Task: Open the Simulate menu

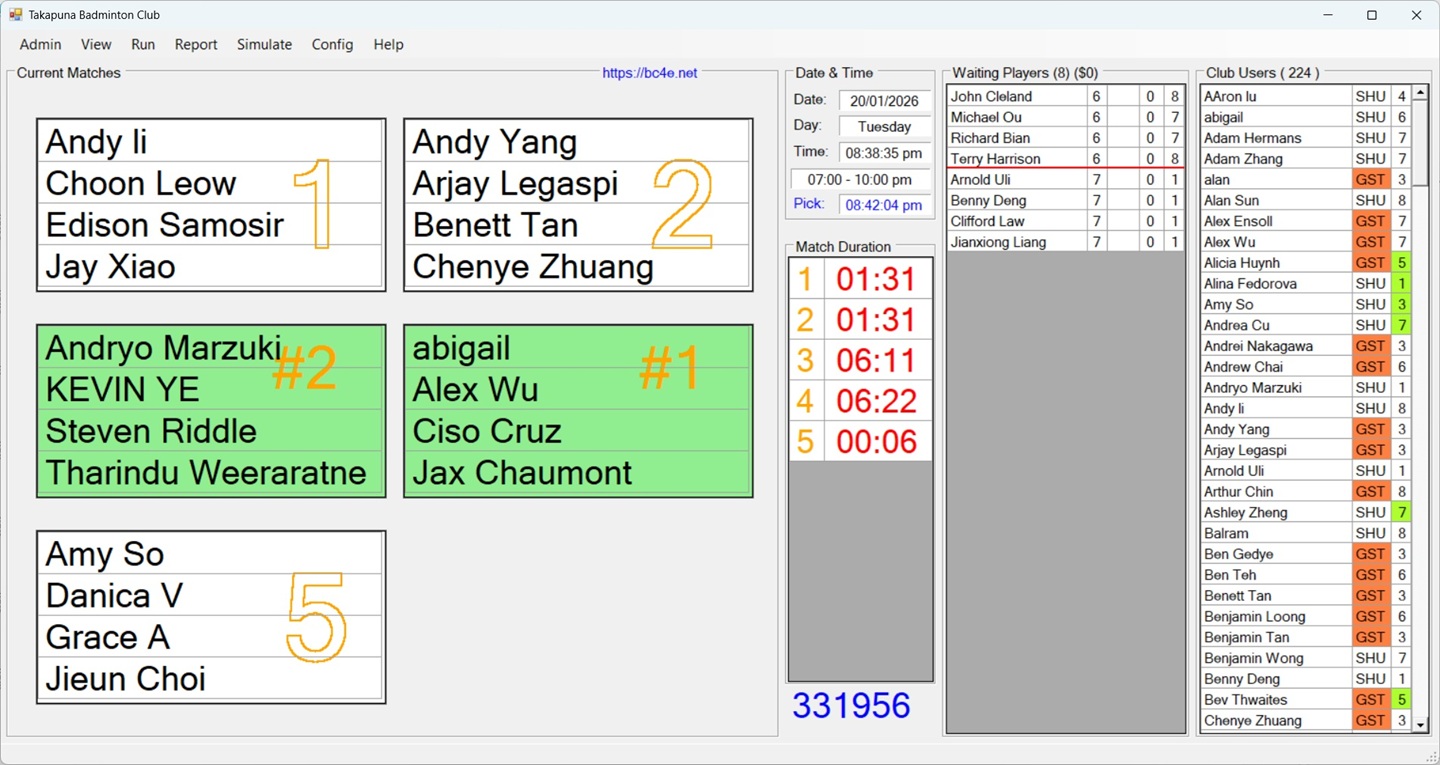Action: click(x=264, y=44)
